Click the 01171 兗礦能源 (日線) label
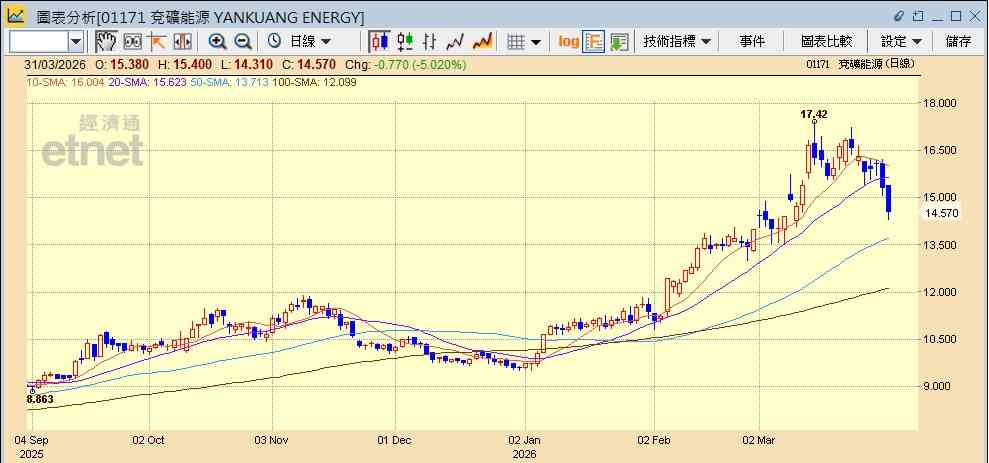 coord(861,64)
